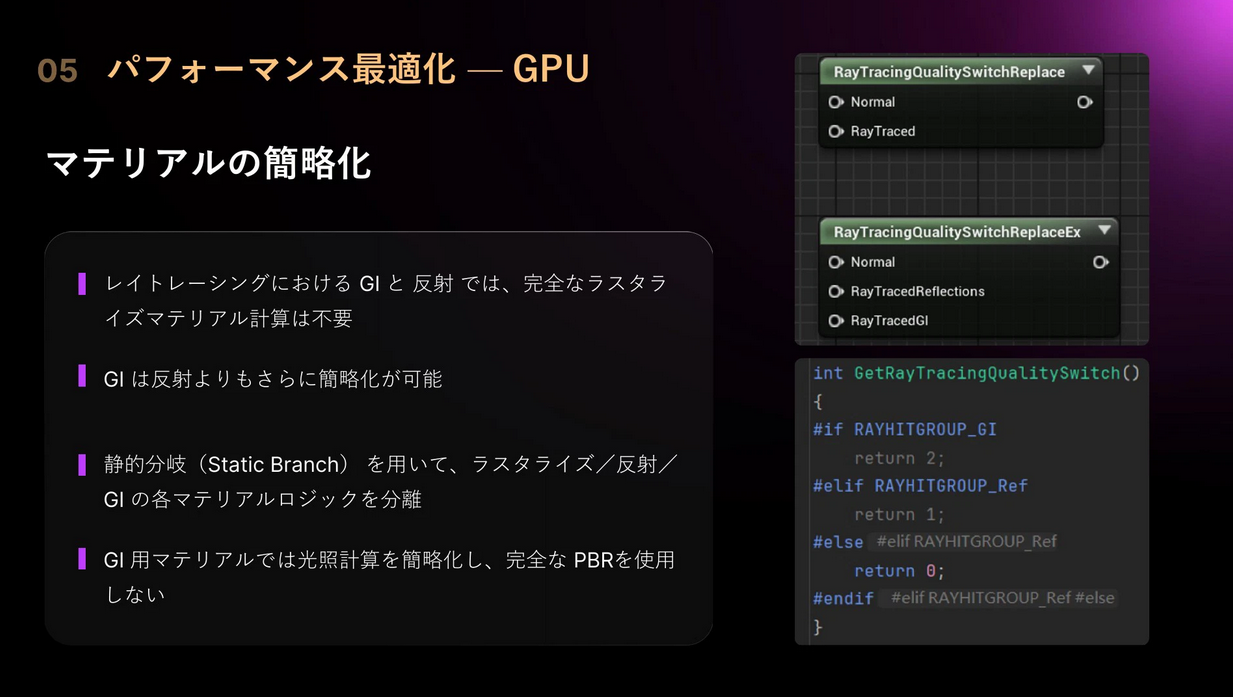Click the RayTracedGI input pin
Screen dimensions: 1233x697
click(836, 321)
